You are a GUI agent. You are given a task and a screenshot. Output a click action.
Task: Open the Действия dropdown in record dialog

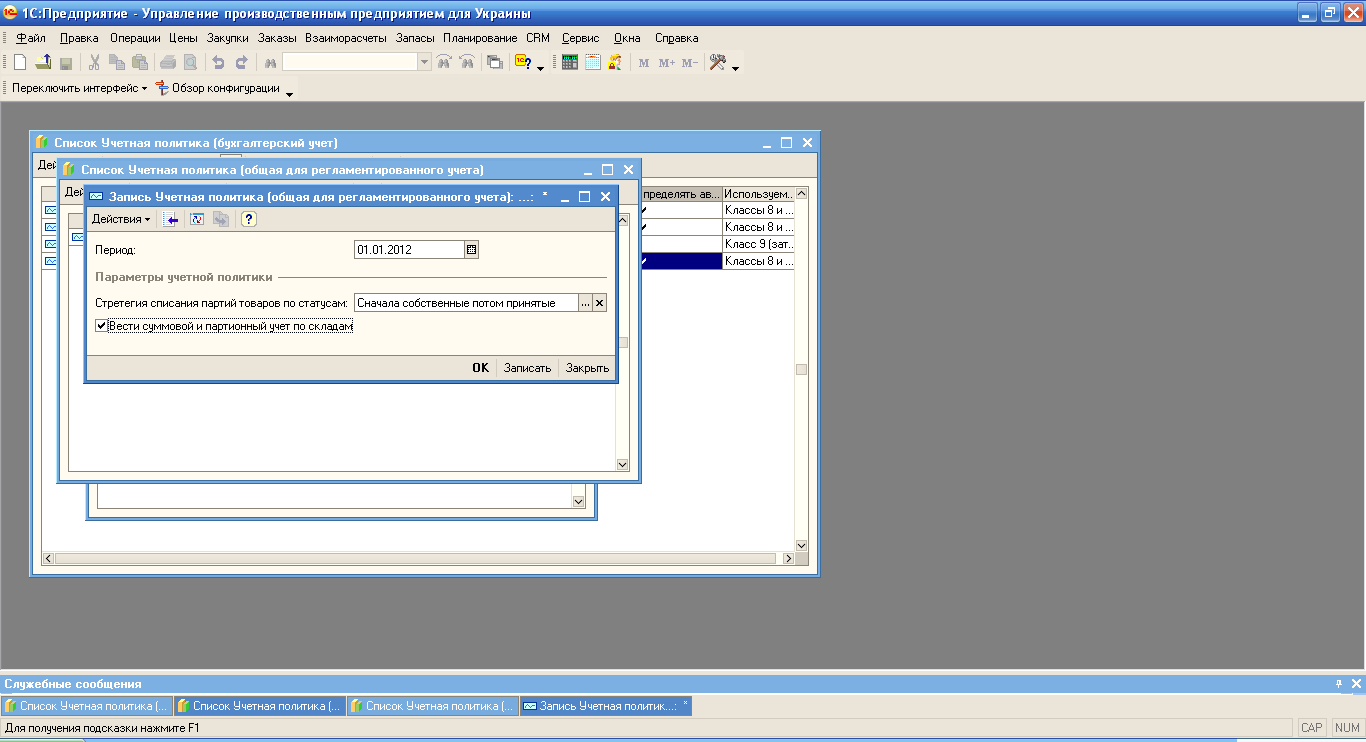coord(121,219)
